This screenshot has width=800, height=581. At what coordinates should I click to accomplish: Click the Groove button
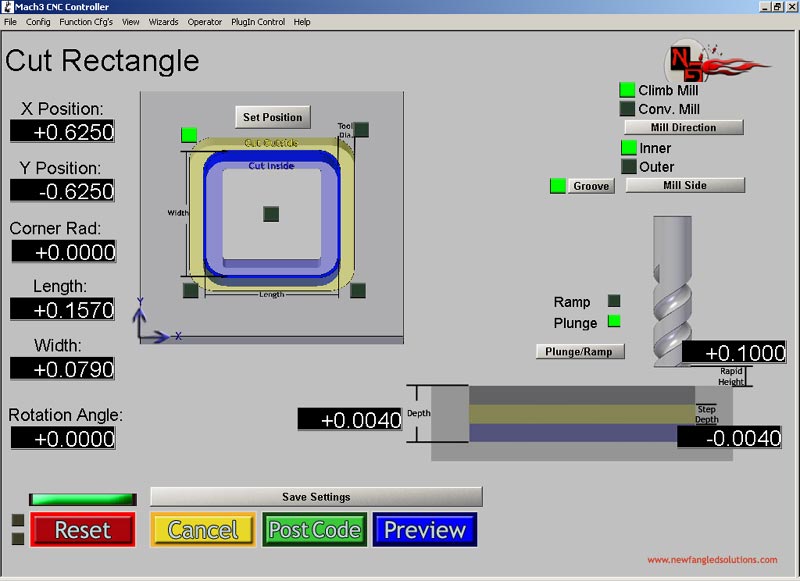pyautogui.click(x=591, y=186)
